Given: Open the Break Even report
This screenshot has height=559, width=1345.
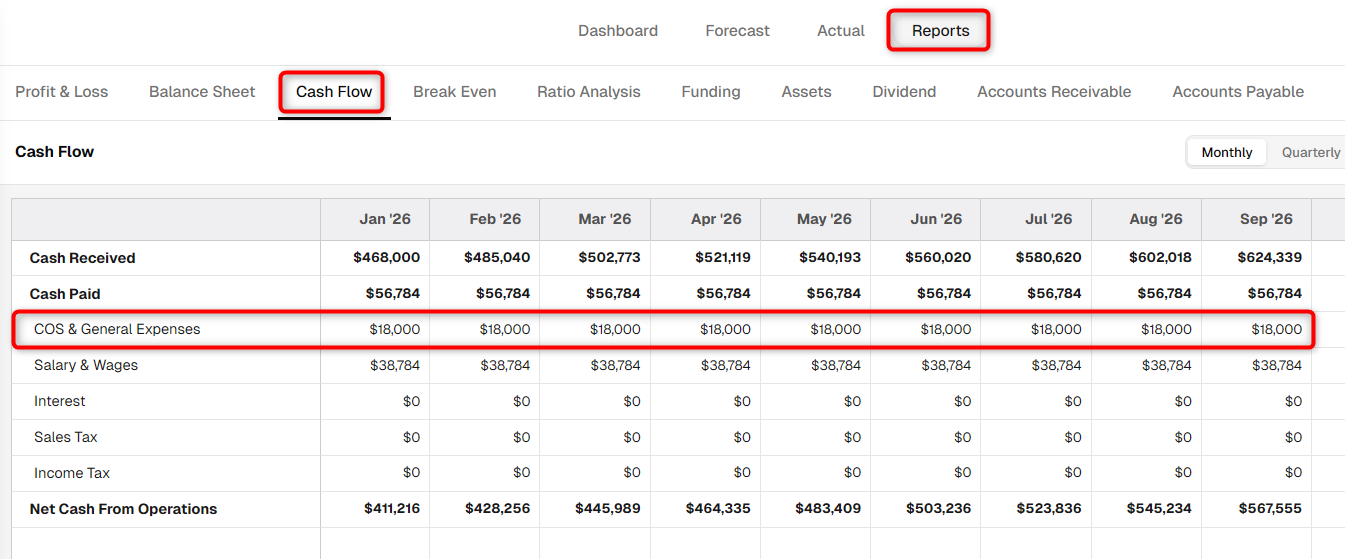Looking at the screenshot, I should (455, 92).
